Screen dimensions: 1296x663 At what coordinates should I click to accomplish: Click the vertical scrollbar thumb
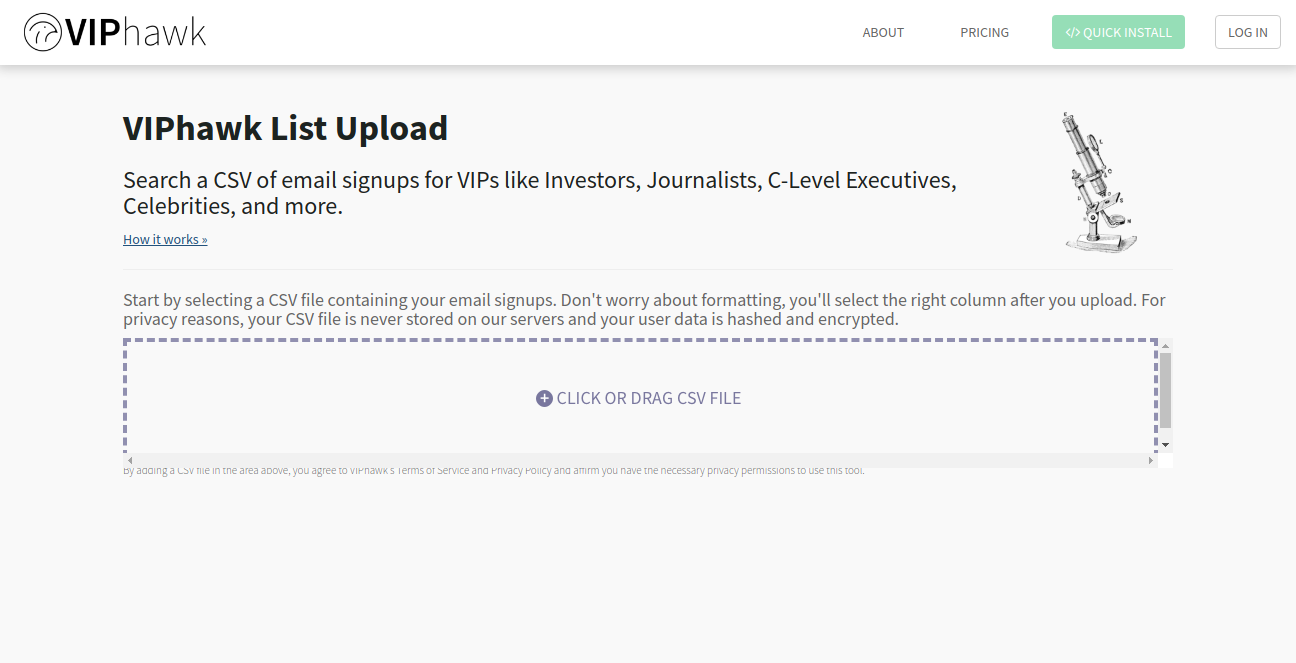[x=1166, y=390]
